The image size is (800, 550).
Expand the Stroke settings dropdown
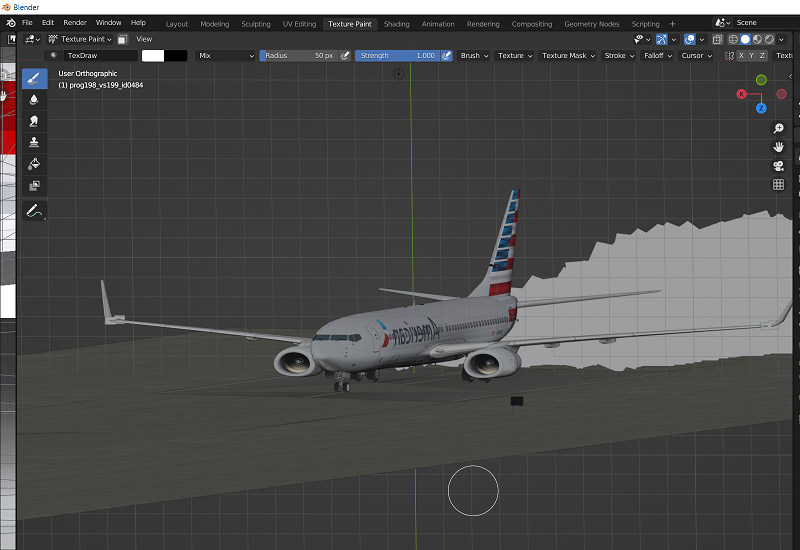coord(619,56)
